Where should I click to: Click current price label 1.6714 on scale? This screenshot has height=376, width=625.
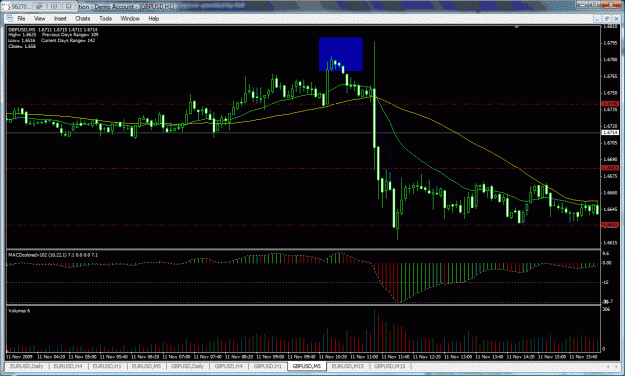[610, 132]
